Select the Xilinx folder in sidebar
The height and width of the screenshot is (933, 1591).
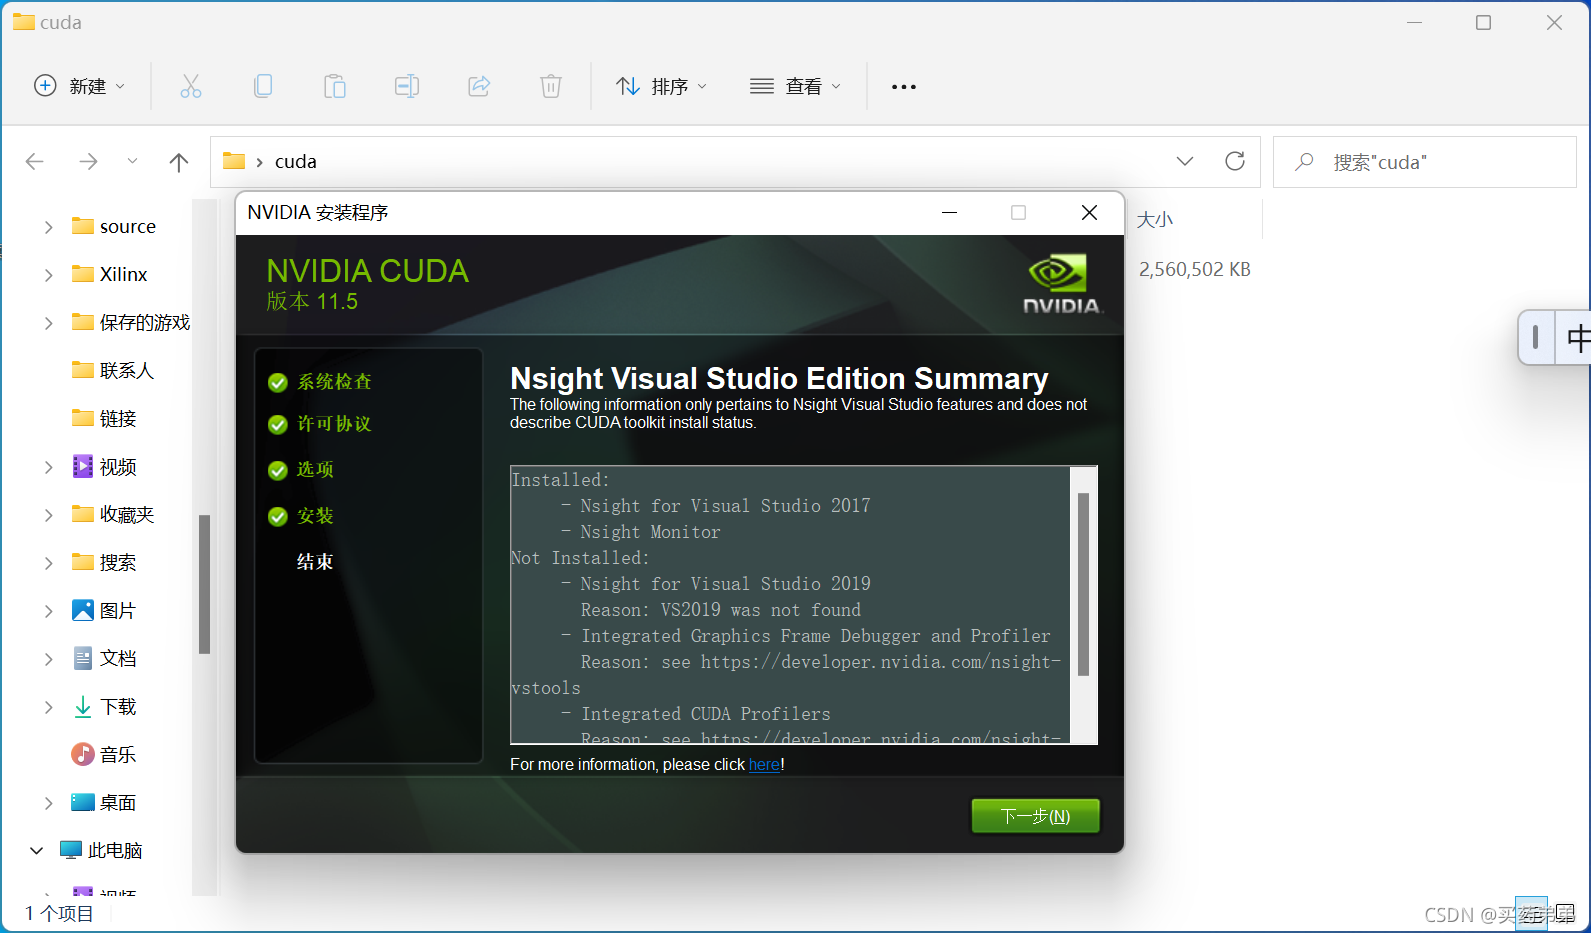[110, 275]
